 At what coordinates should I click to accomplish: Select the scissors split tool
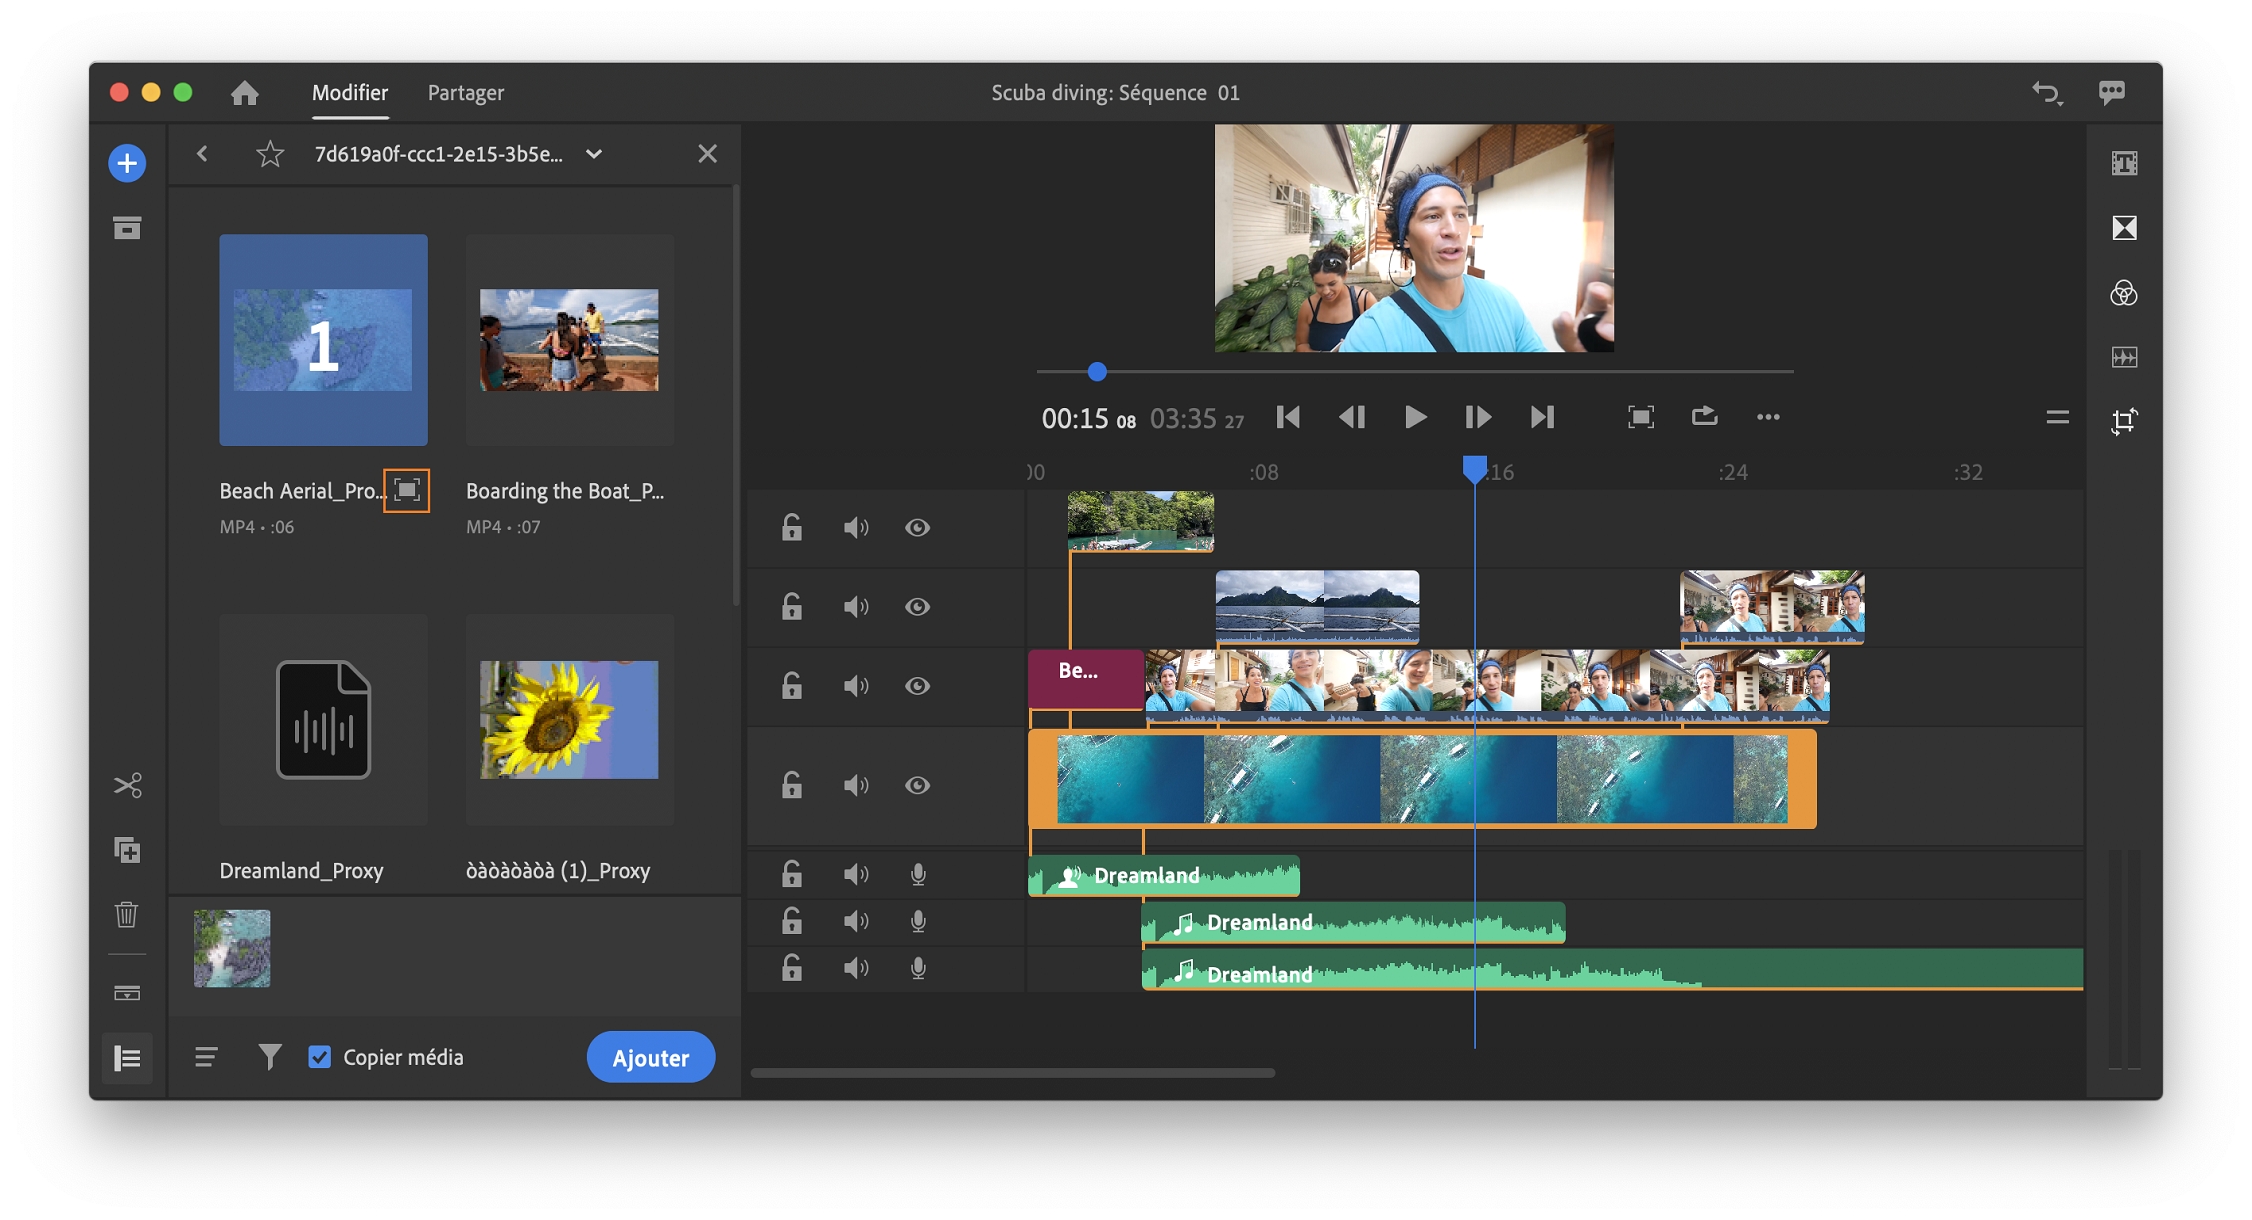[127, 785]
